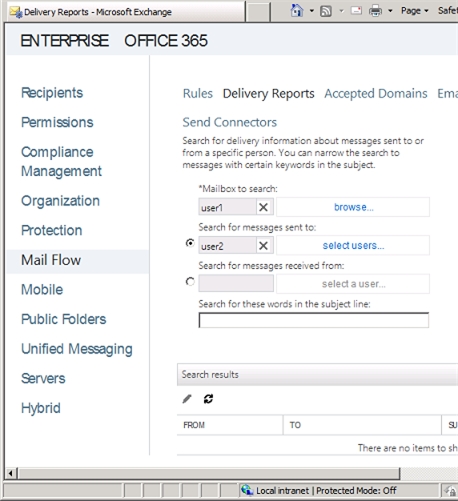
Task: Click the pencil edit icon in search results
Action: [187, 399]
